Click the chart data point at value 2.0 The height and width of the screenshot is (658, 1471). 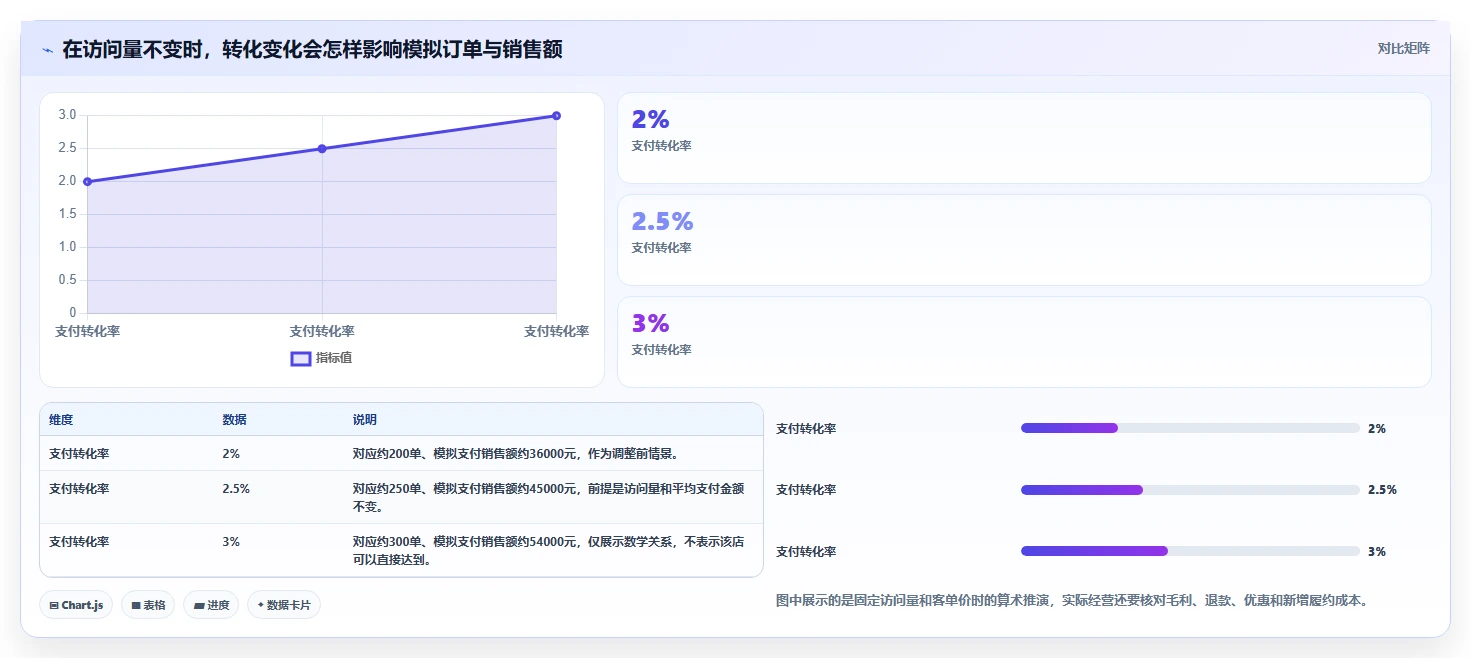[x=88, y=181]
